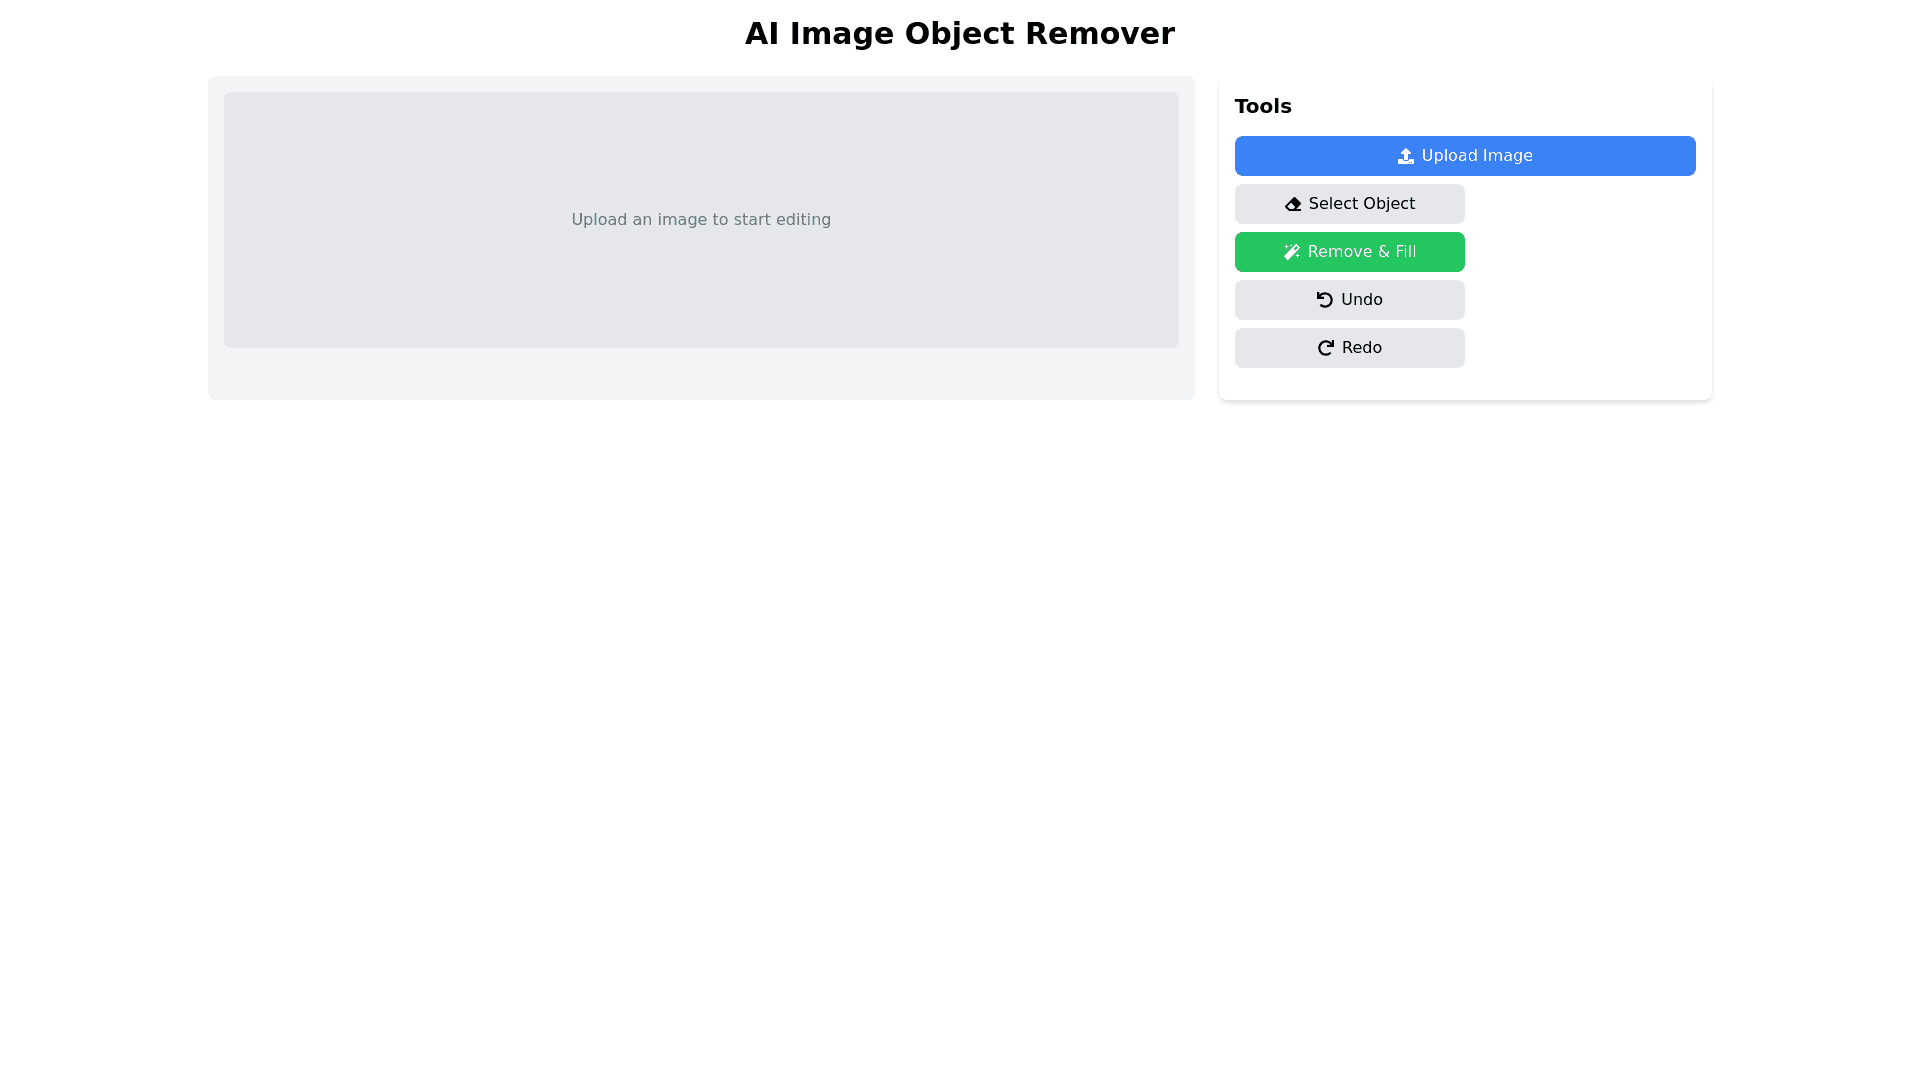
Task: Click the magic wand sparkle icon
Action: [x=1292, y=252]
